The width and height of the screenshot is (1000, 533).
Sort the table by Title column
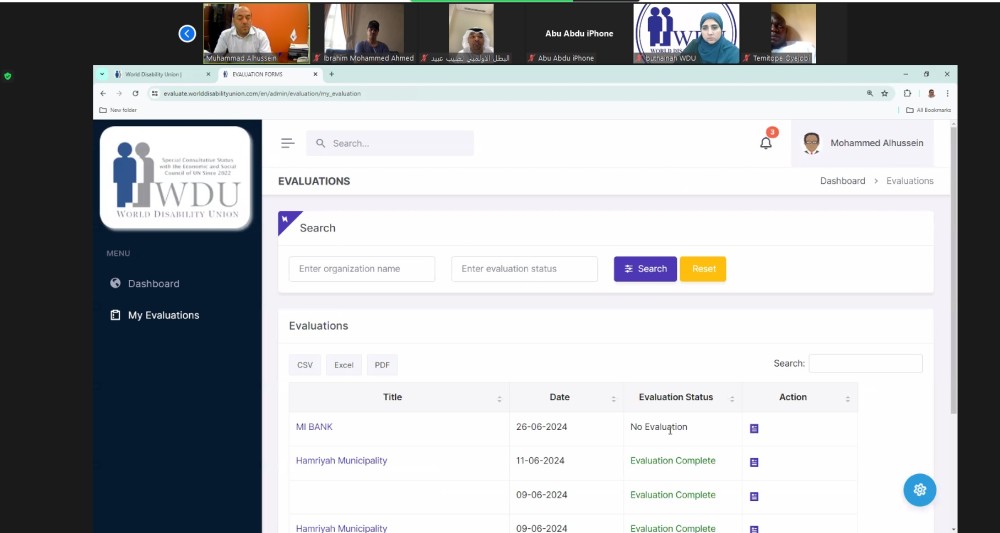[x=399, y=397]
